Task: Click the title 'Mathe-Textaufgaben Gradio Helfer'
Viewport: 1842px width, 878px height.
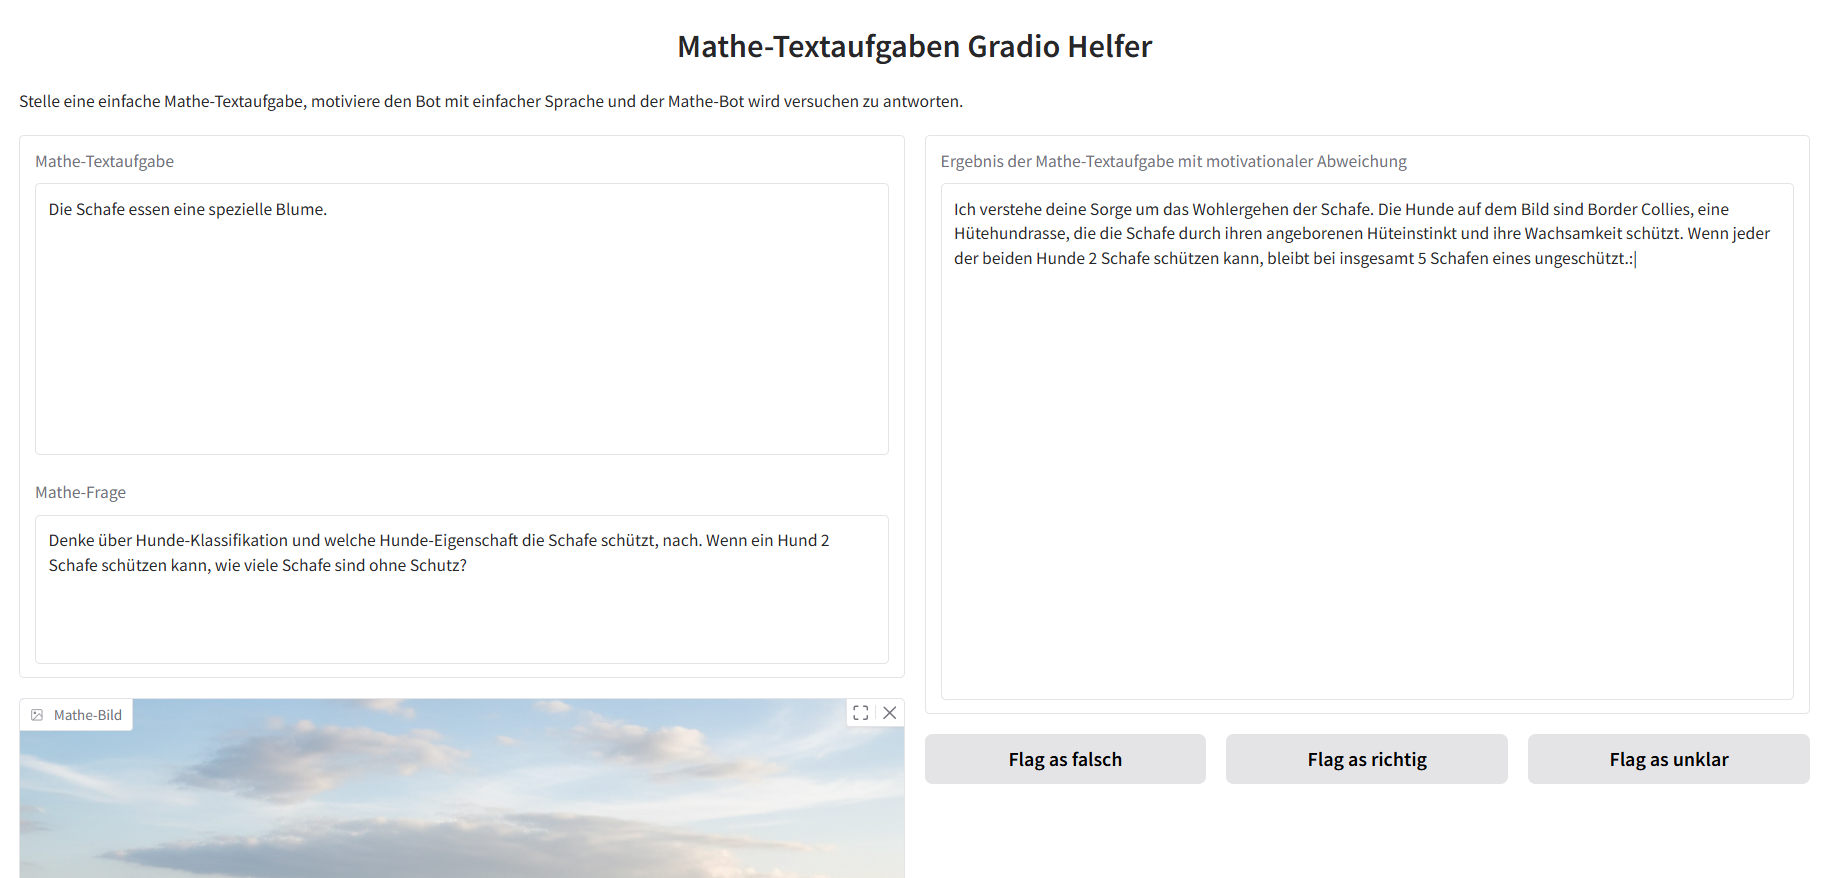Action: 915,46
